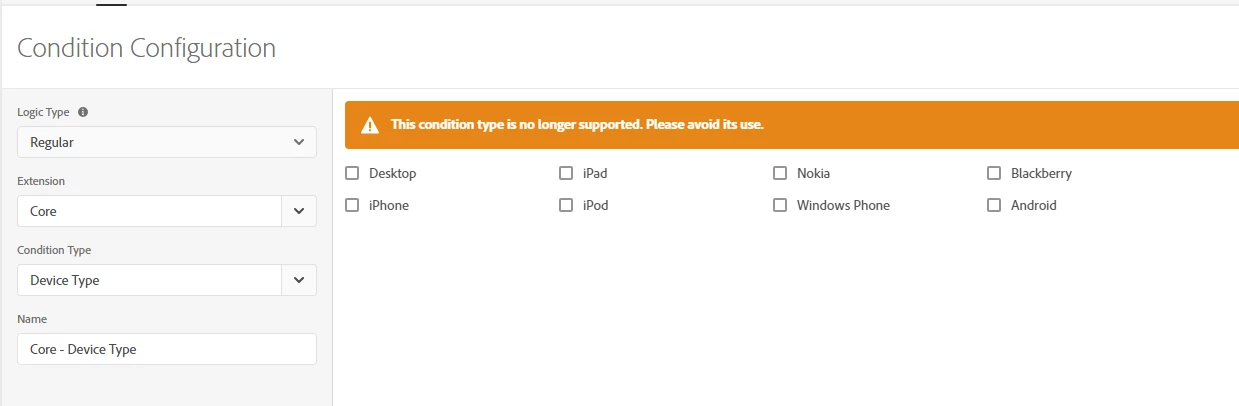Enable the iPhone checkbox
The image size is (1239, 406).
pyautogui.click(x=352, y=205)
